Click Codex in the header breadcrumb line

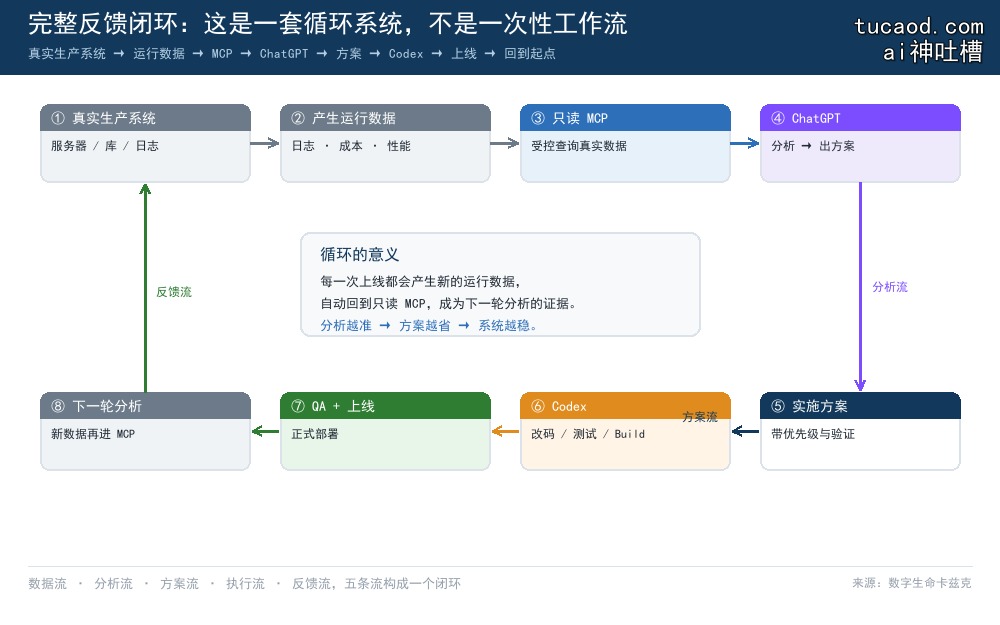point(406,54)
